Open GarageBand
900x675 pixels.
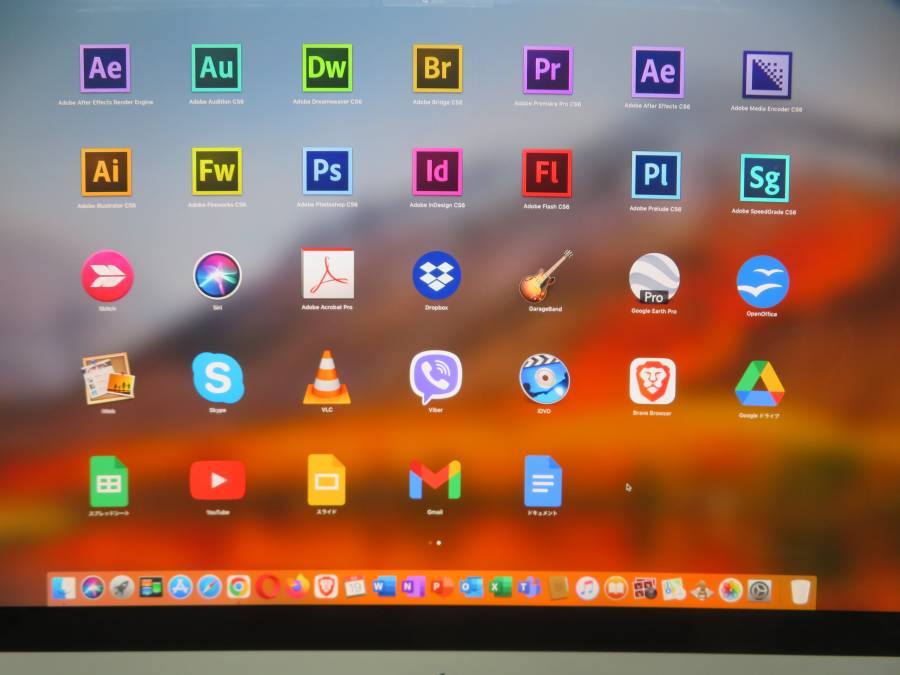click(546, 276)
